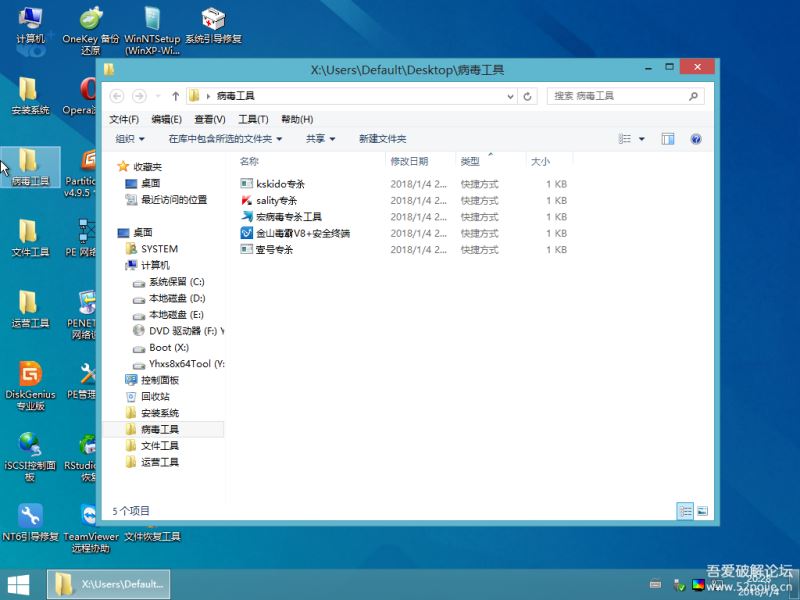
Task: Open TeamViewer 远程协助 desktop icon
Action: click(91, 528)
